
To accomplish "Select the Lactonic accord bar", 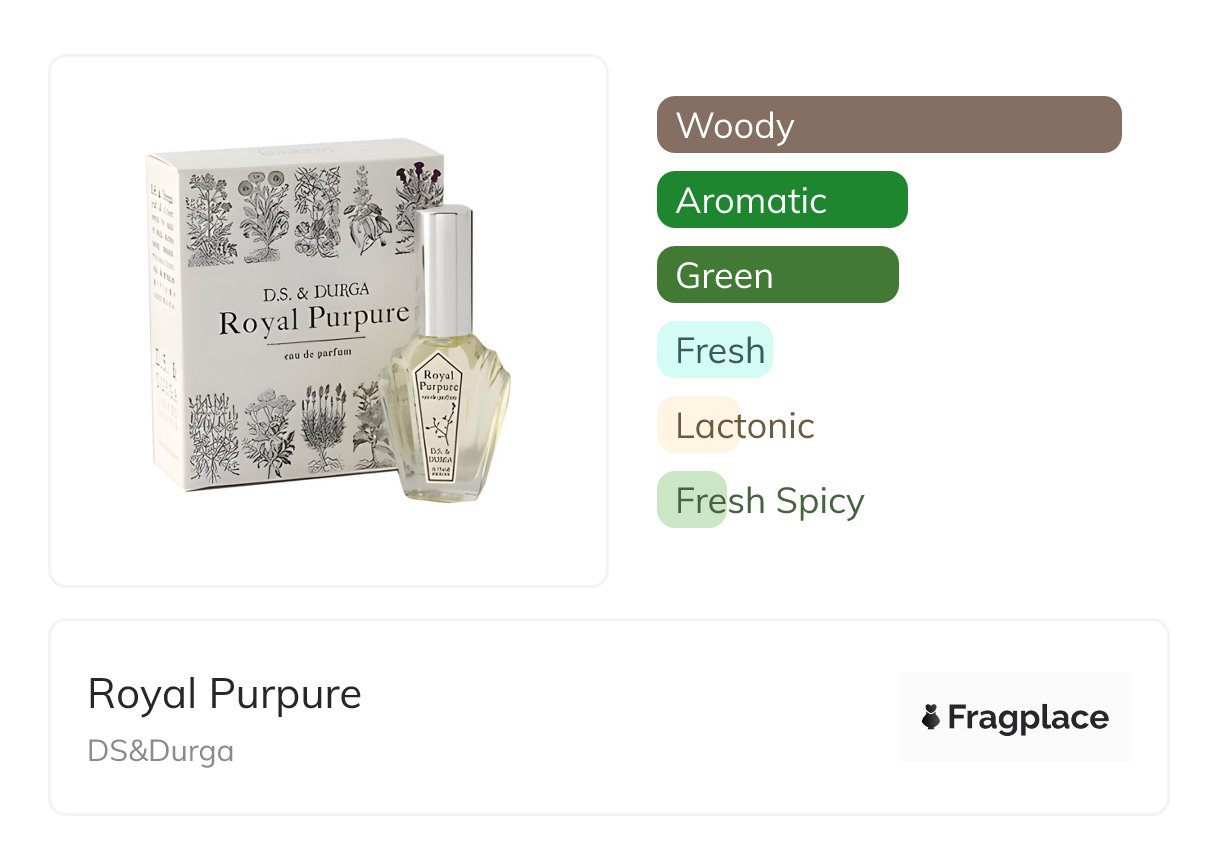I will 698,425.
